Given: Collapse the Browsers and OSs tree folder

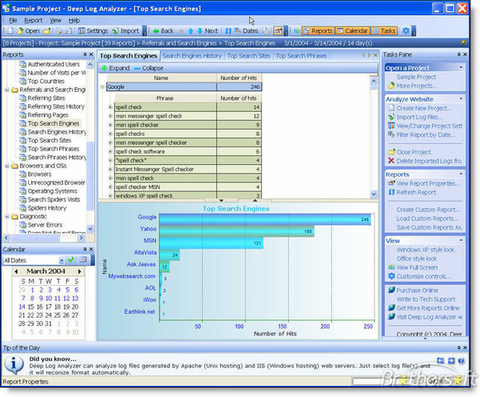Looking at the screenshot, I should pos(7,166).
